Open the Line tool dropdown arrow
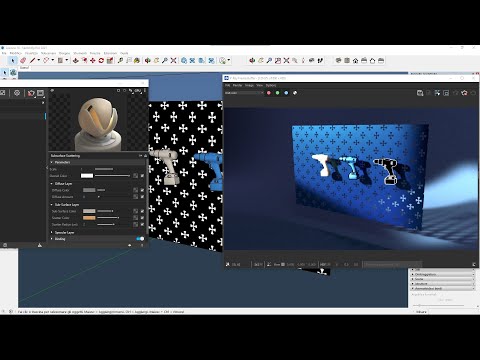480x360 pixels. tap(39, 60)
